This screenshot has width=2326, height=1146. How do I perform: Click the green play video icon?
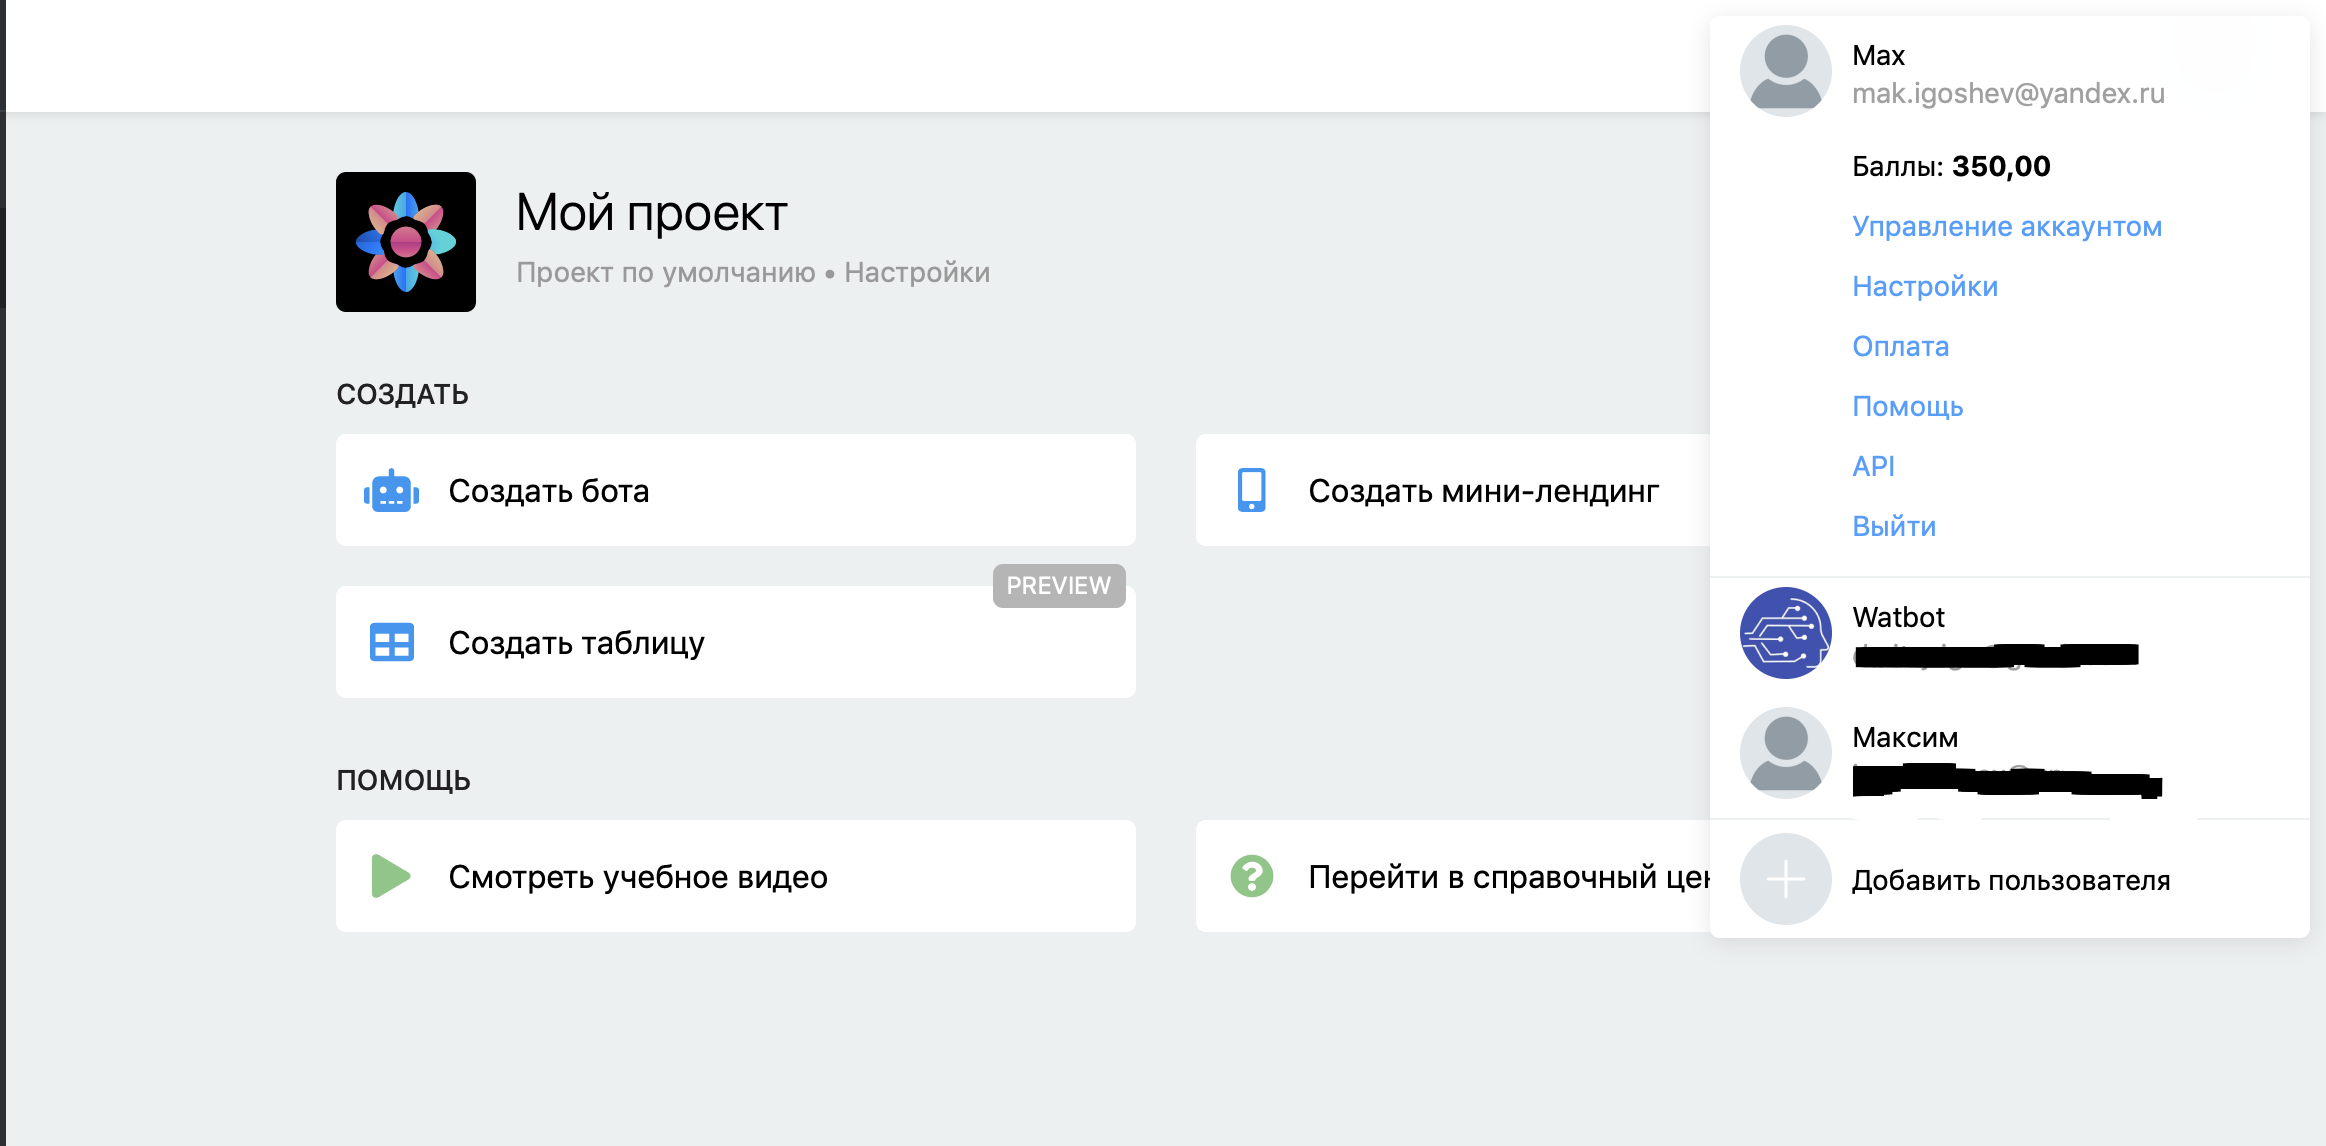[390, 876]
